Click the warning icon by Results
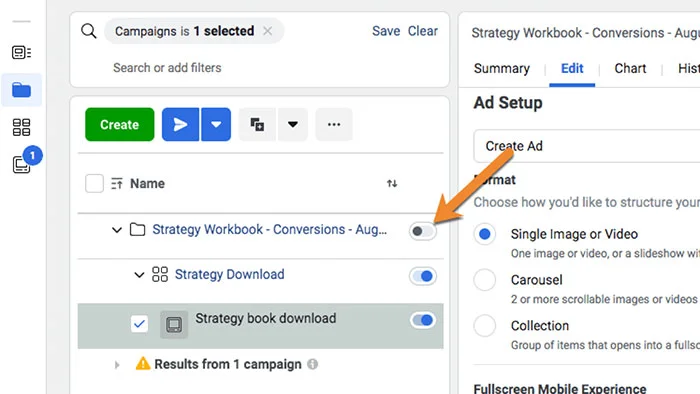Screen dimensions: 700x394 [143, 364]
